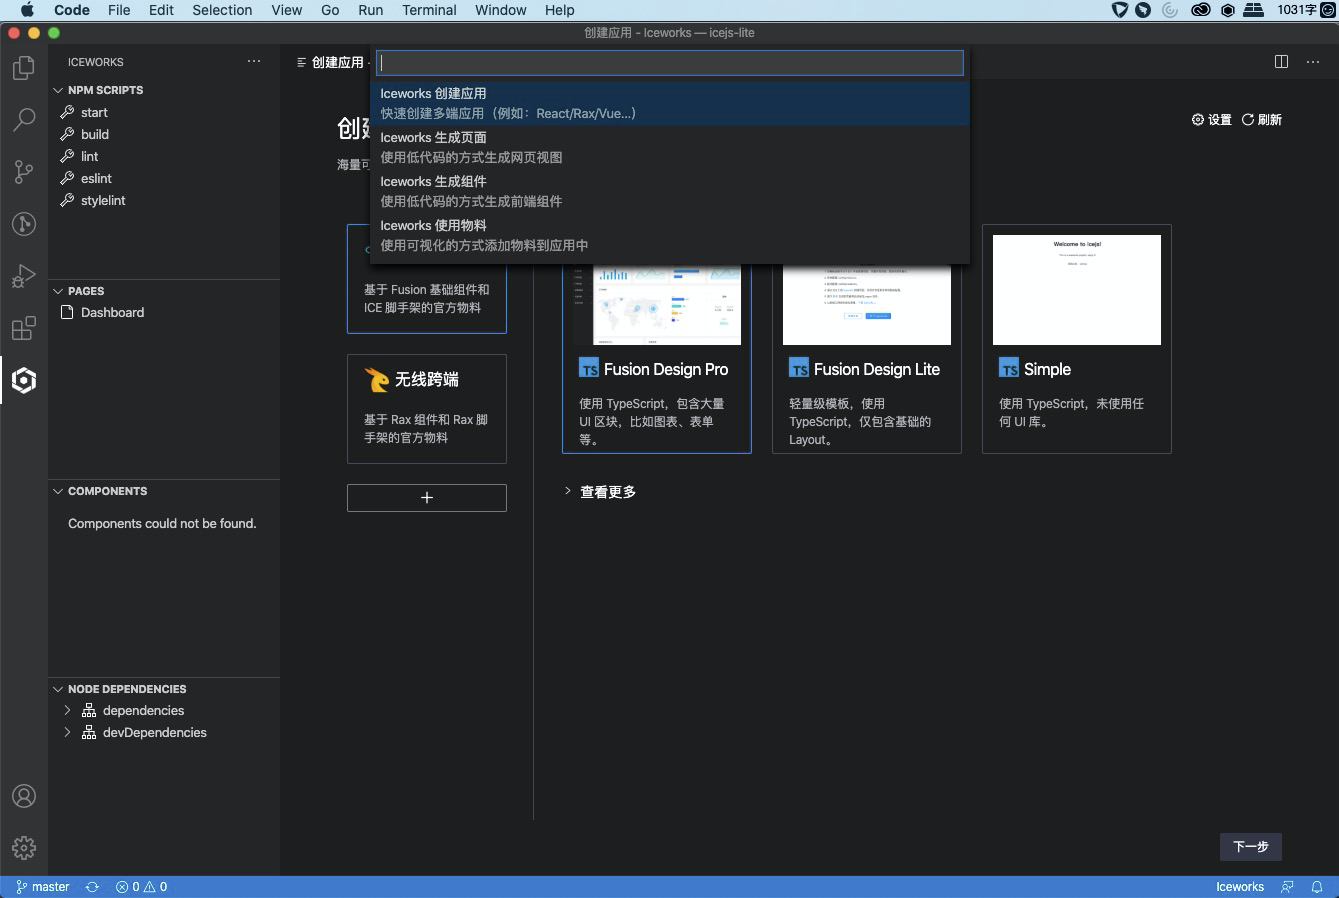Open the Iceworks panel in the activity bar
The image size is (1339, 898).
(23, 380)
